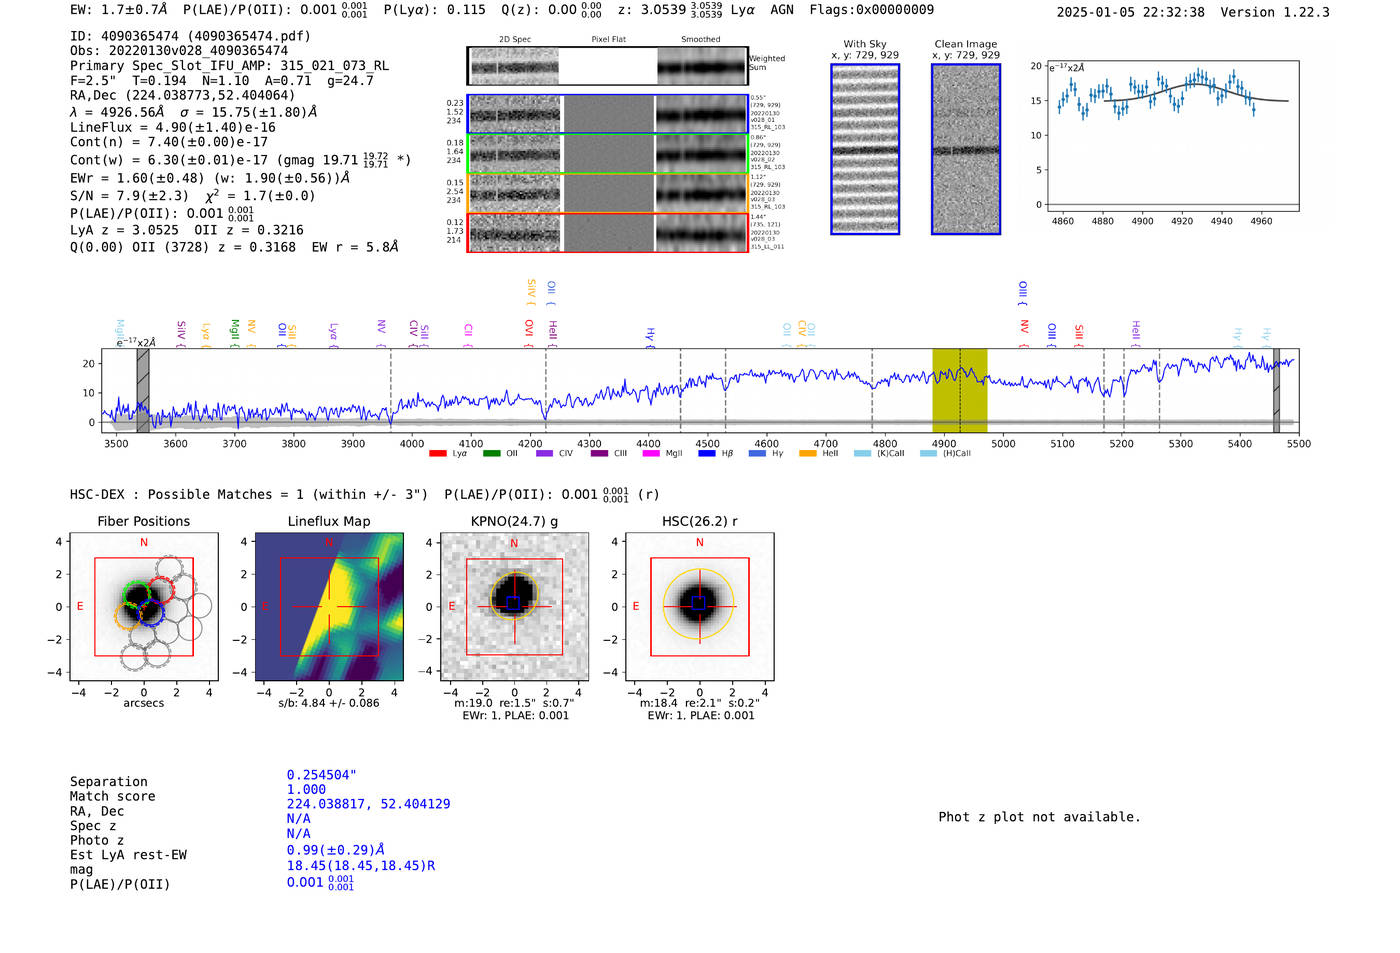Open the Clean Image cutout
This screenshot has width=1400, height=953.
coord(965,149)
